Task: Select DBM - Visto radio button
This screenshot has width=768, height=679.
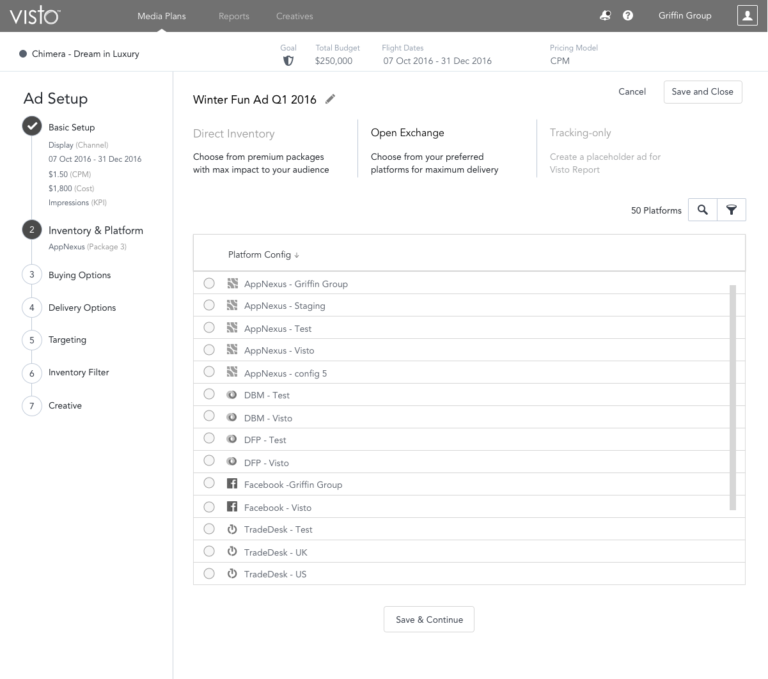Action: (x=209, y=416)
